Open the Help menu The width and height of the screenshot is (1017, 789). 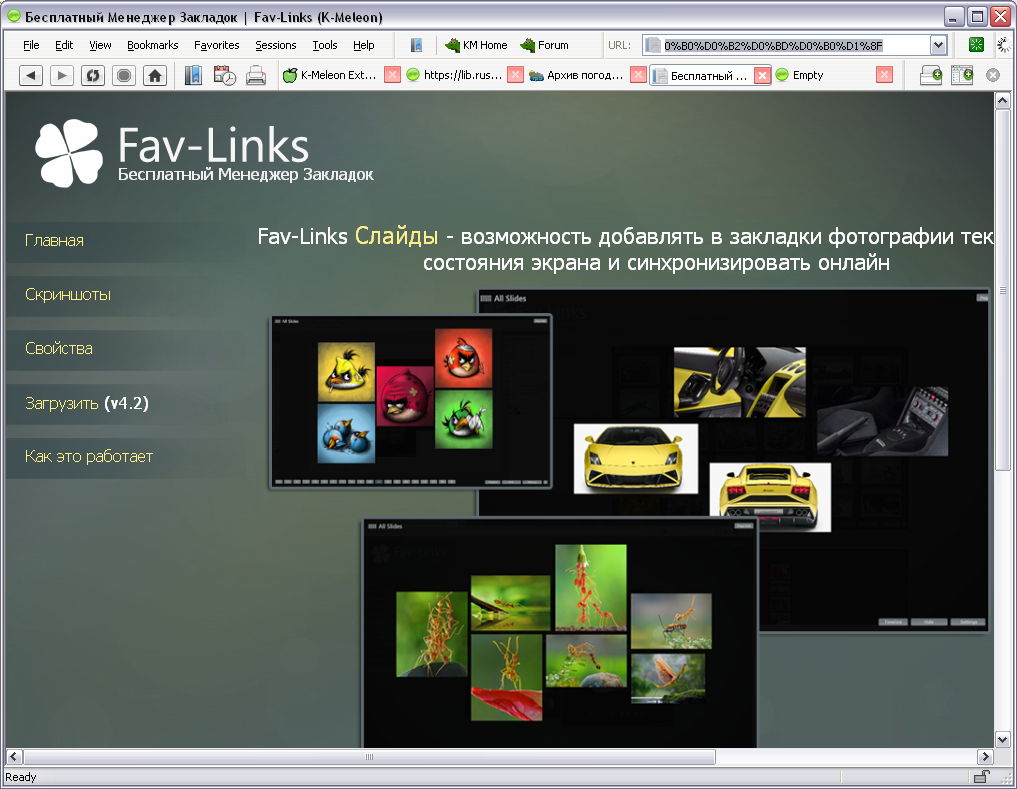[x=364, y=45]
